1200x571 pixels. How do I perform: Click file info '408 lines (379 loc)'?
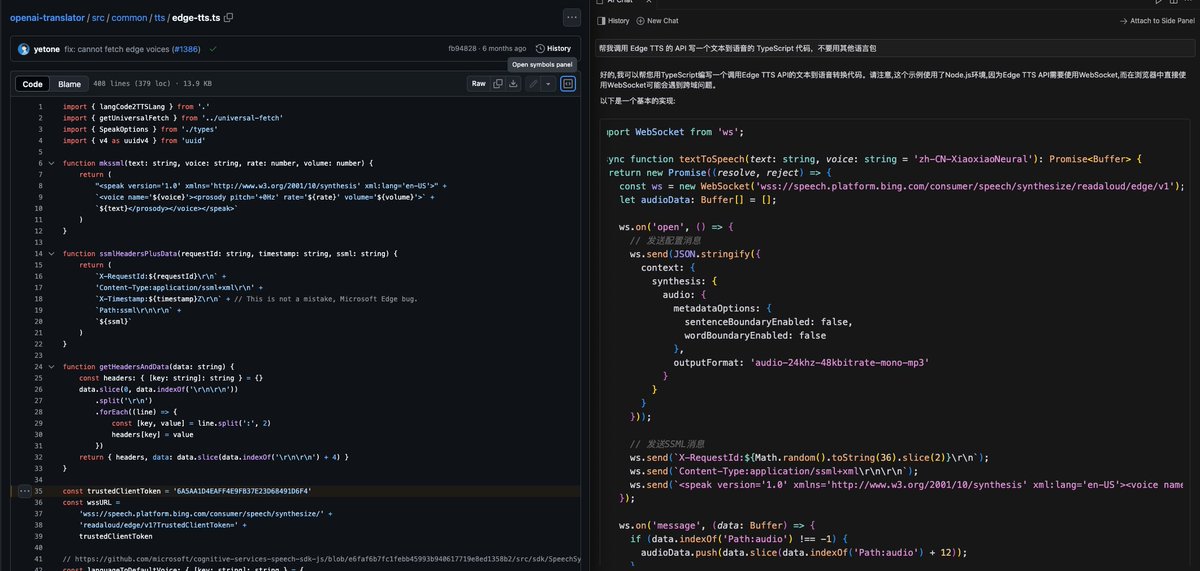tap(134, 84)
